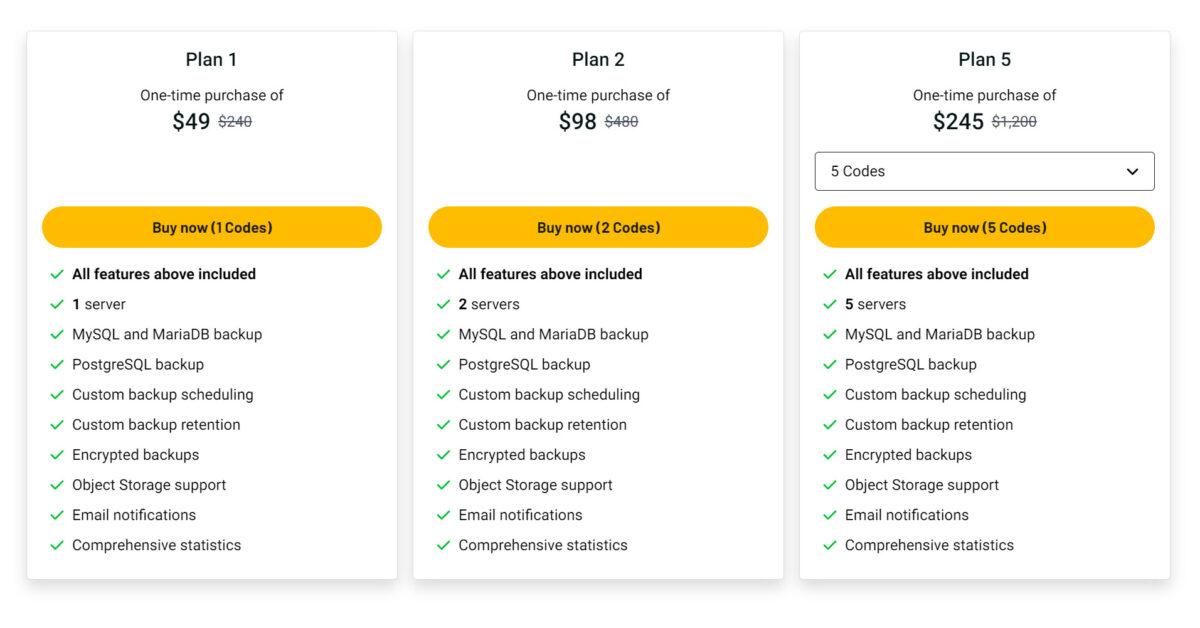1200x628 pixels.
Task: Click the "Plan 5" card title
Action: pos(984,59)
